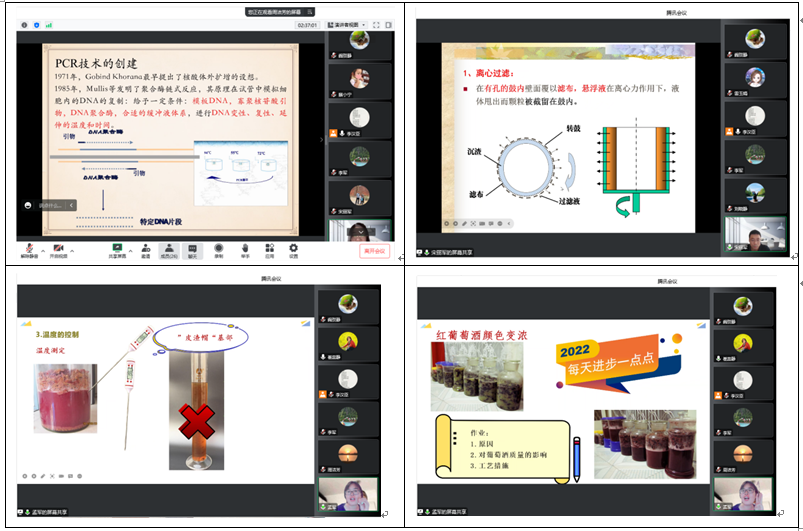Open share screen option in toolbar

tap(117, 248)
